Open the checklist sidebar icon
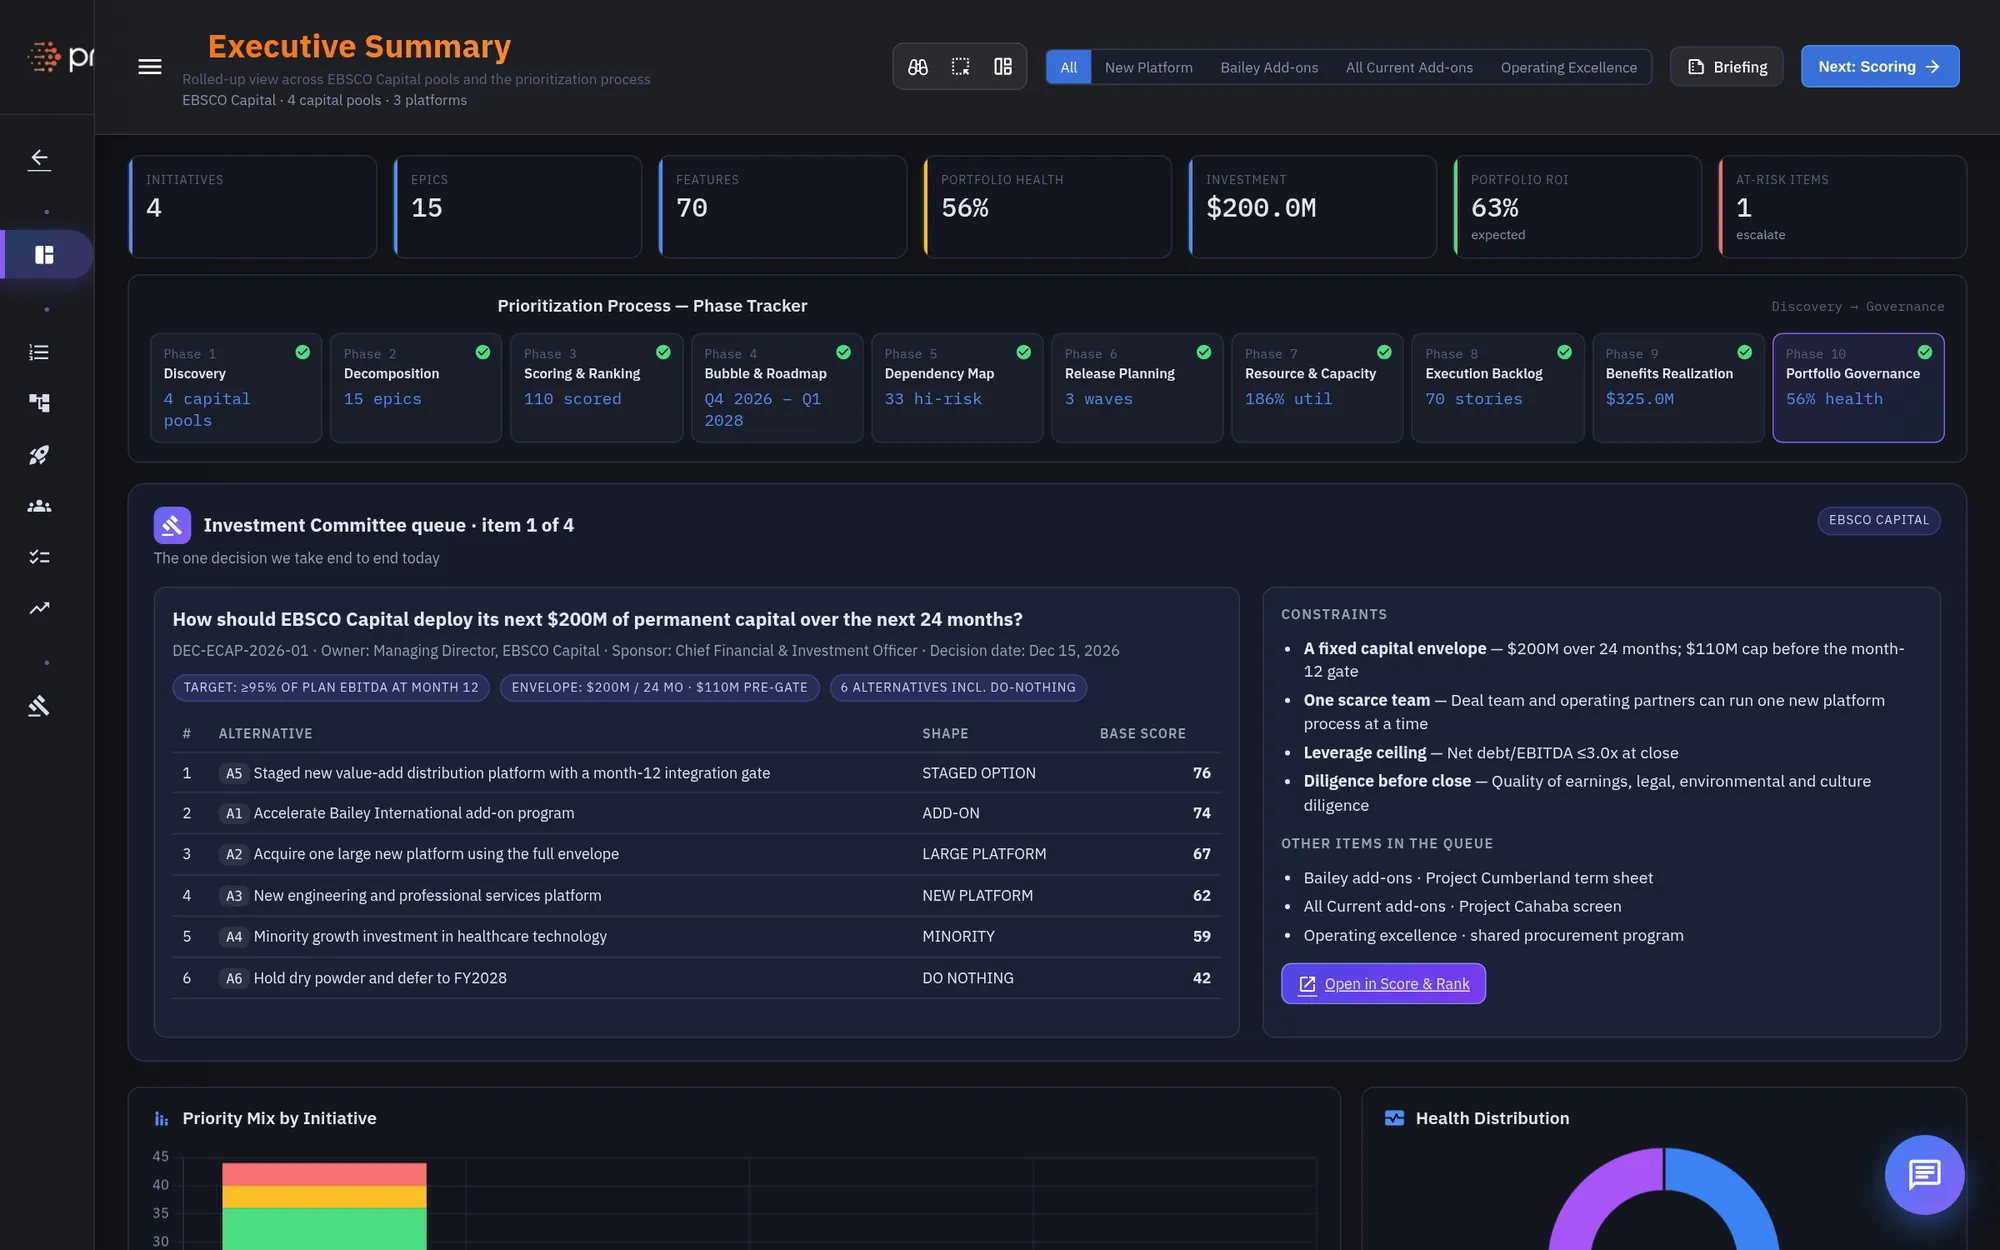Screen dimensions: 2000x1250 pyautogui.click(x=39, y=557)
